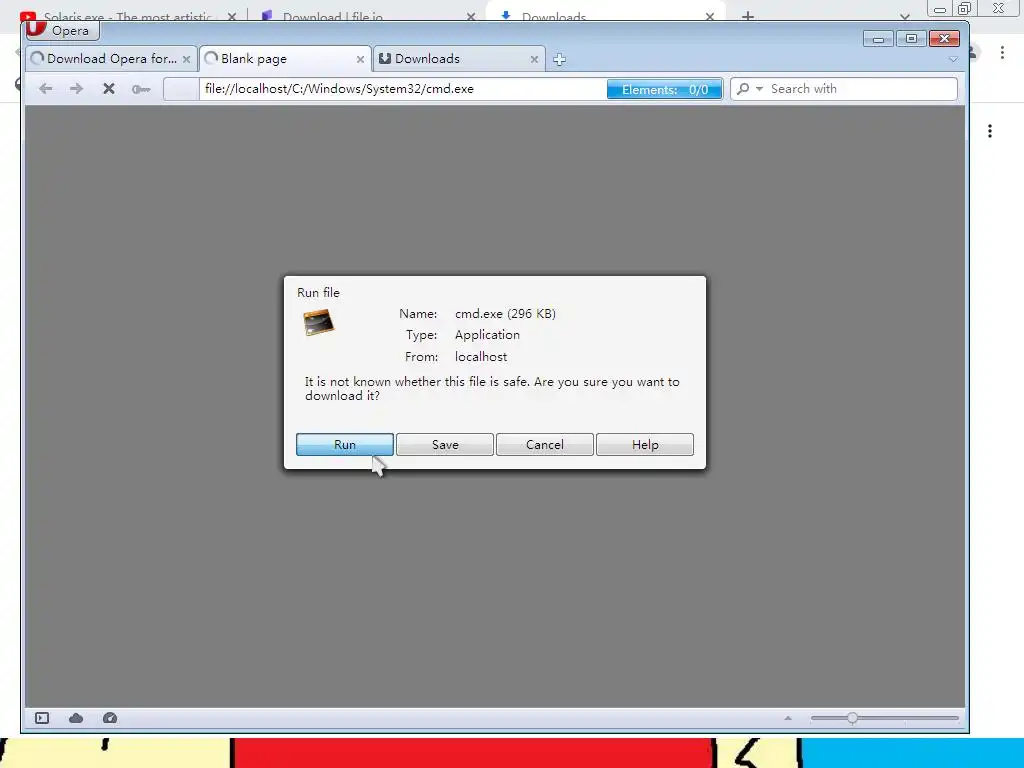Image resolution: width=1024 pixels, height=768 pixels.
Task: Open the password wand key icon
Action: pos(141,89)
